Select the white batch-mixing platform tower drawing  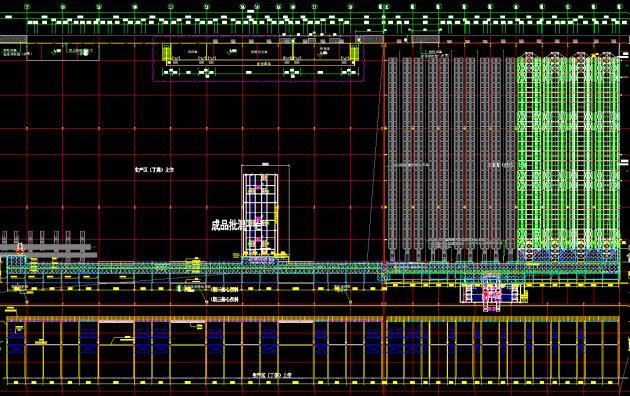coord(260,214)
